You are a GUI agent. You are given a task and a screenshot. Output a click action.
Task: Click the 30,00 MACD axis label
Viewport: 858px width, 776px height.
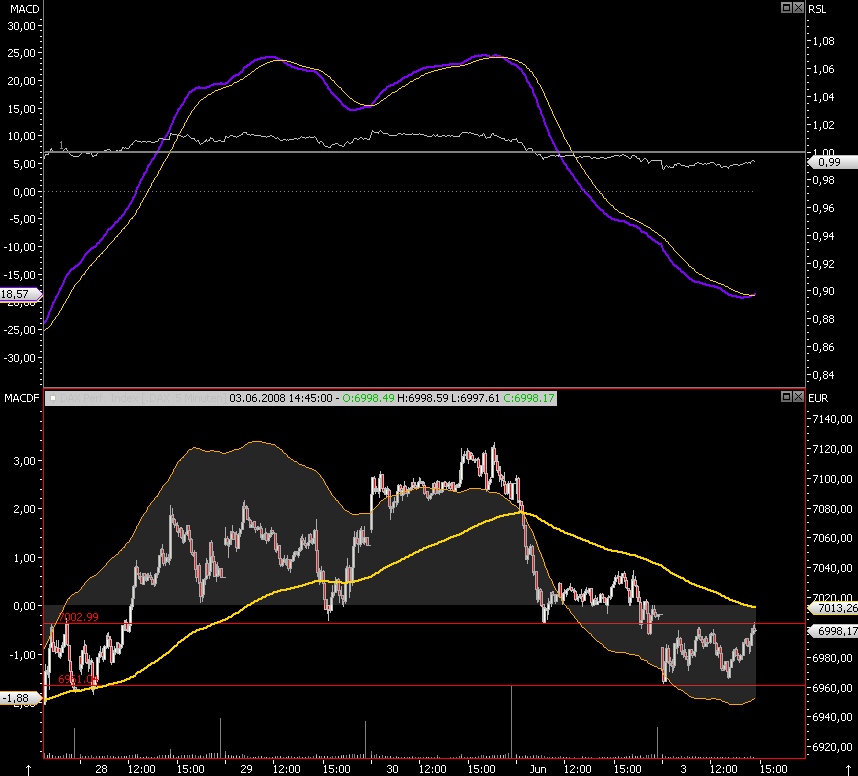click(x=21, y=26)
